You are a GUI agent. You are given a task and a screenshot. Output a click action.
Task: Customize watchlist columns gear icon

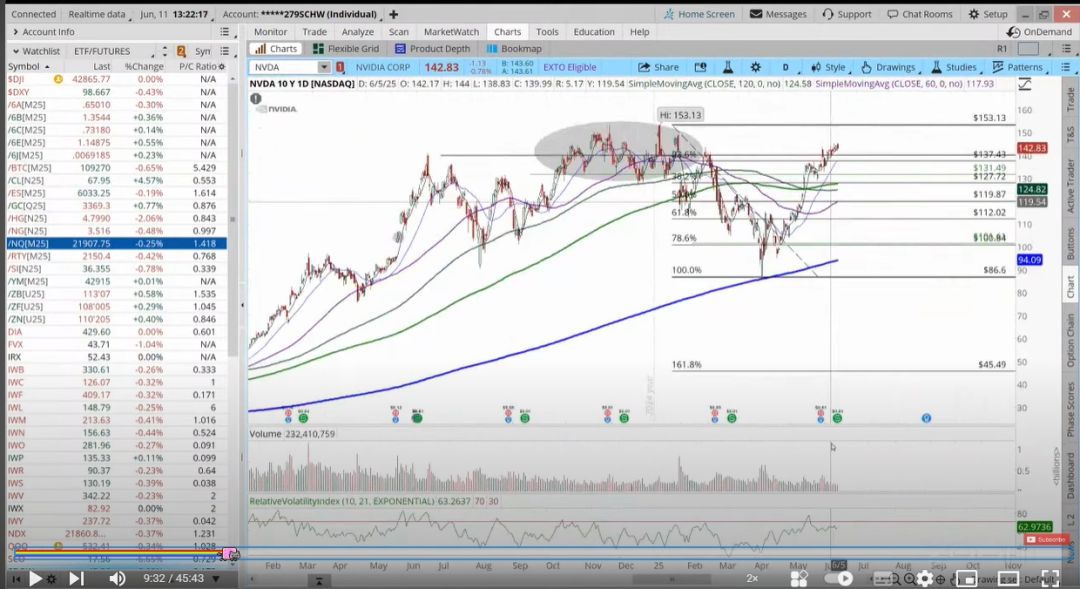pyautogui.click(x=222, y=67)
